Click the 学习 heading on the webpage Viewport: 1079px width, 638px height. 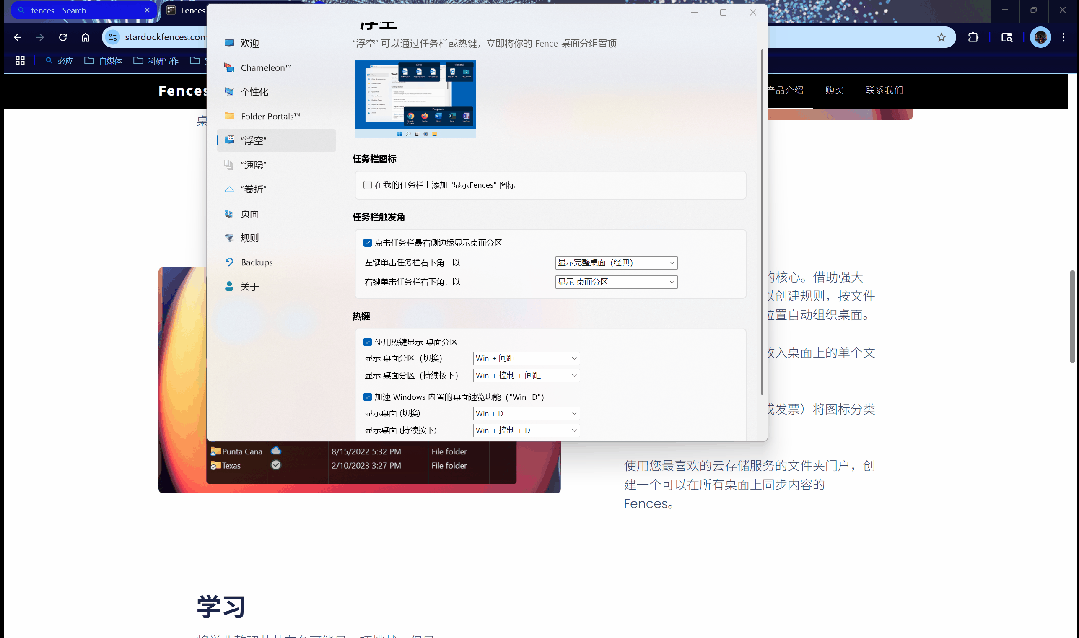coord(221,607)
